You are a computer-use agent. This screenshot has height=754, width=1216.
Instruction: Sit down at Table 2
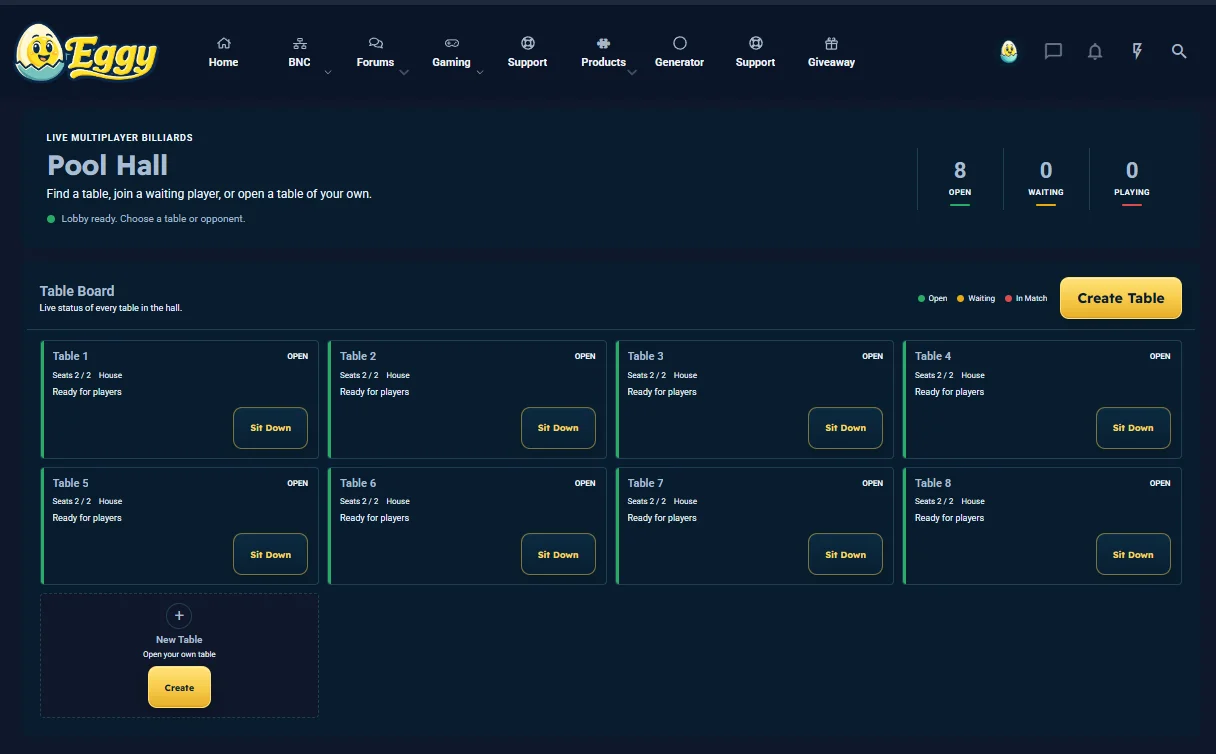[558, 428]
